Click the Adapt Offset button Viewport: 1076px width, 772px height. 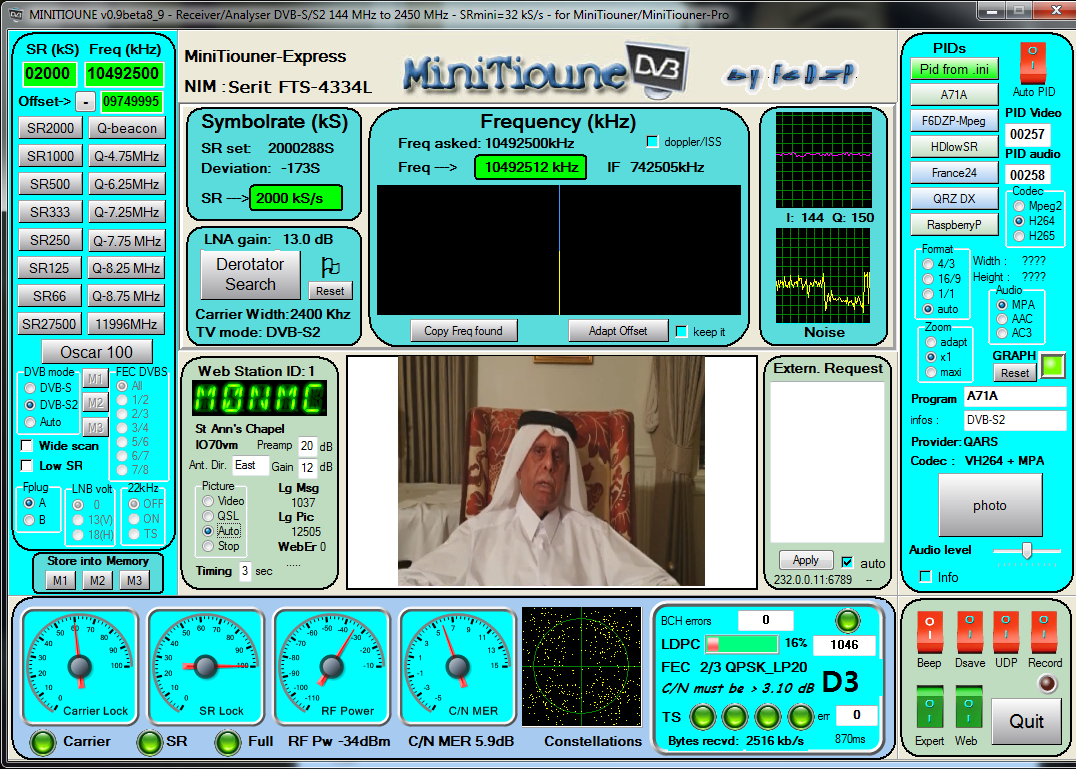[x=618, y=331]
